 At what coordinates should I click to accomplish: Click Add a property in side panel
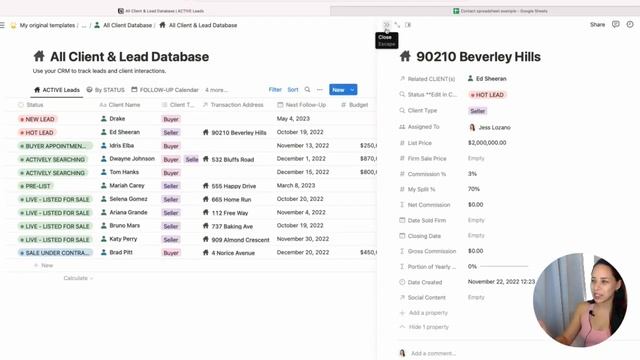(424, 313)
